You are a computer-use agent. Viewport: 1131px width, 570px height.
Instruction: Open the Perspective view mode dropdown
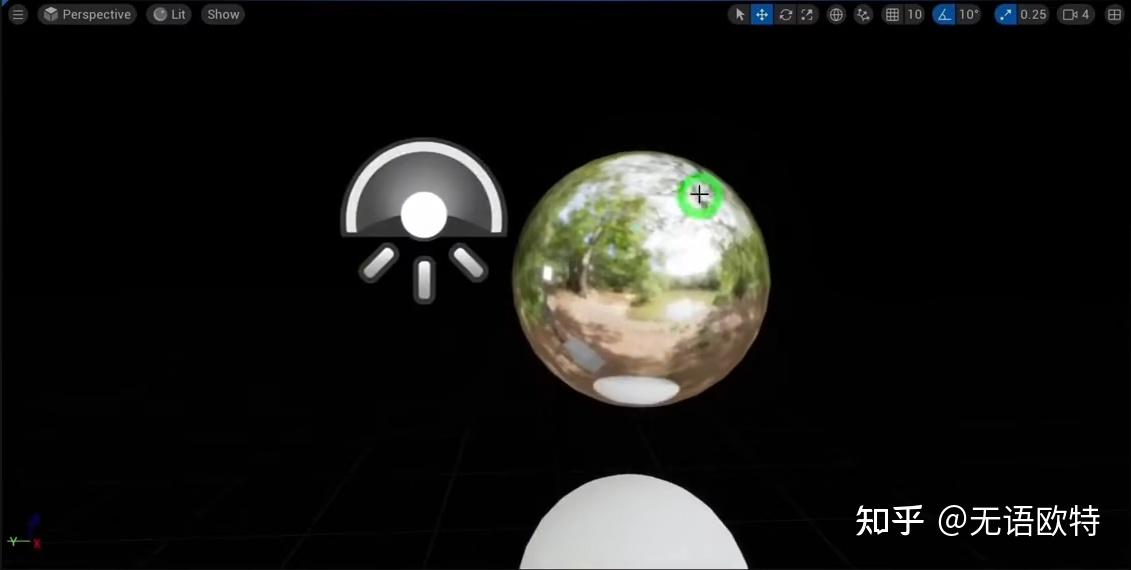(x=87, y=14)
